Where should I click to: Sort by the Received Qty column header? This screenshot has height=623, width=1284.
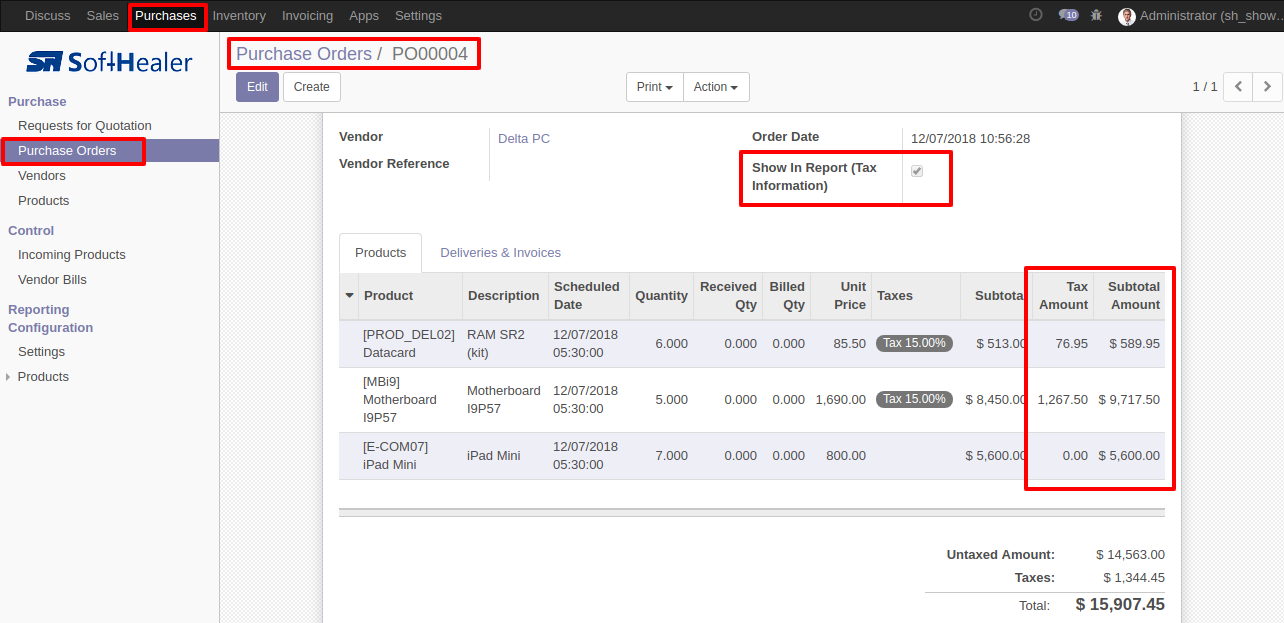point(728,296)
